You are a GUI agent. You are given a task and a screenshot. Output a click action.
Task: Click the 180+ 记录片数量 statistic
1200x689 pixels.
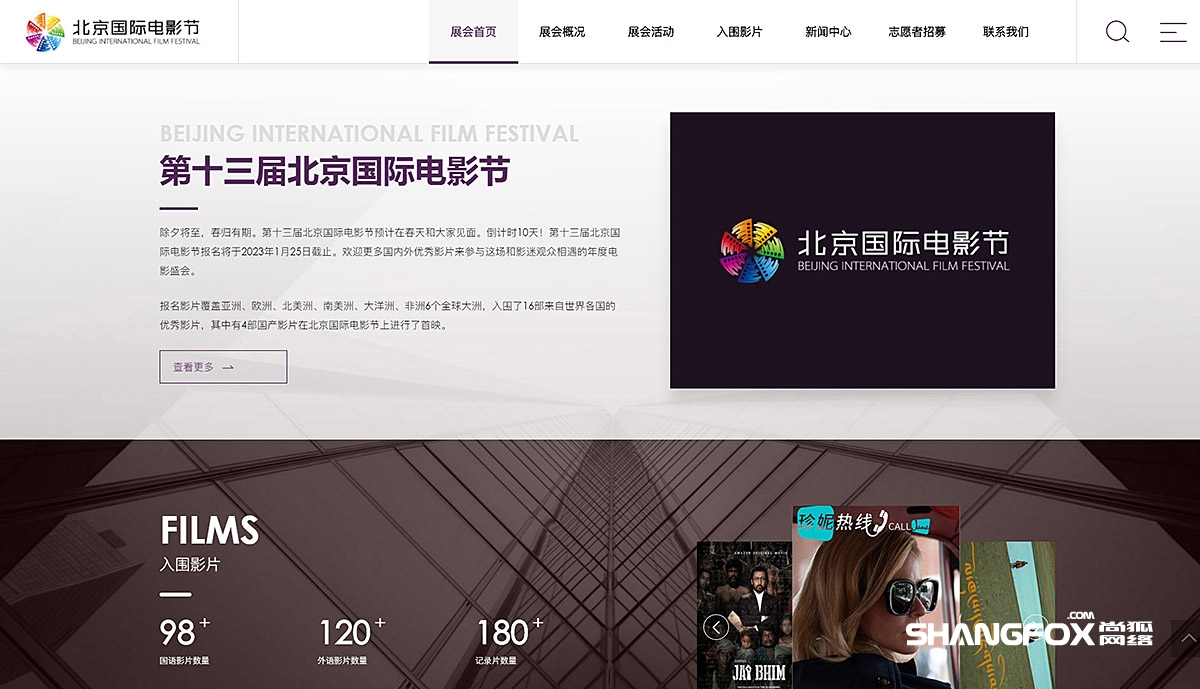point(510,641)
